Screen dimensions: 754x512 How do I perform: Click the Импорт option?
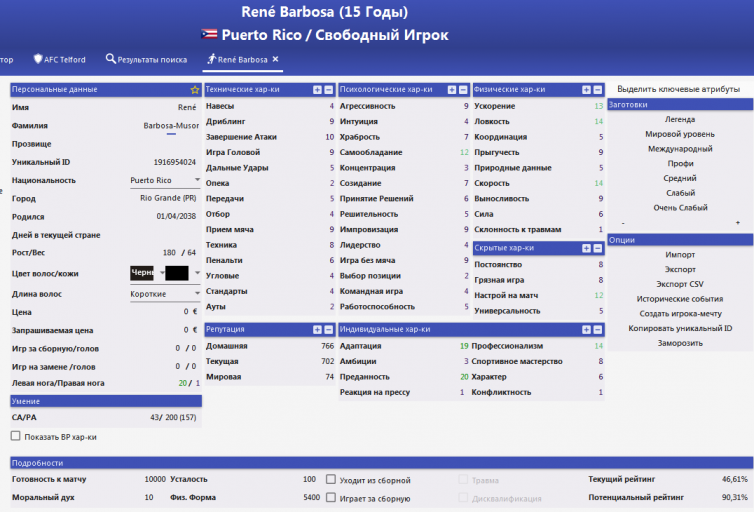point(680,255)
